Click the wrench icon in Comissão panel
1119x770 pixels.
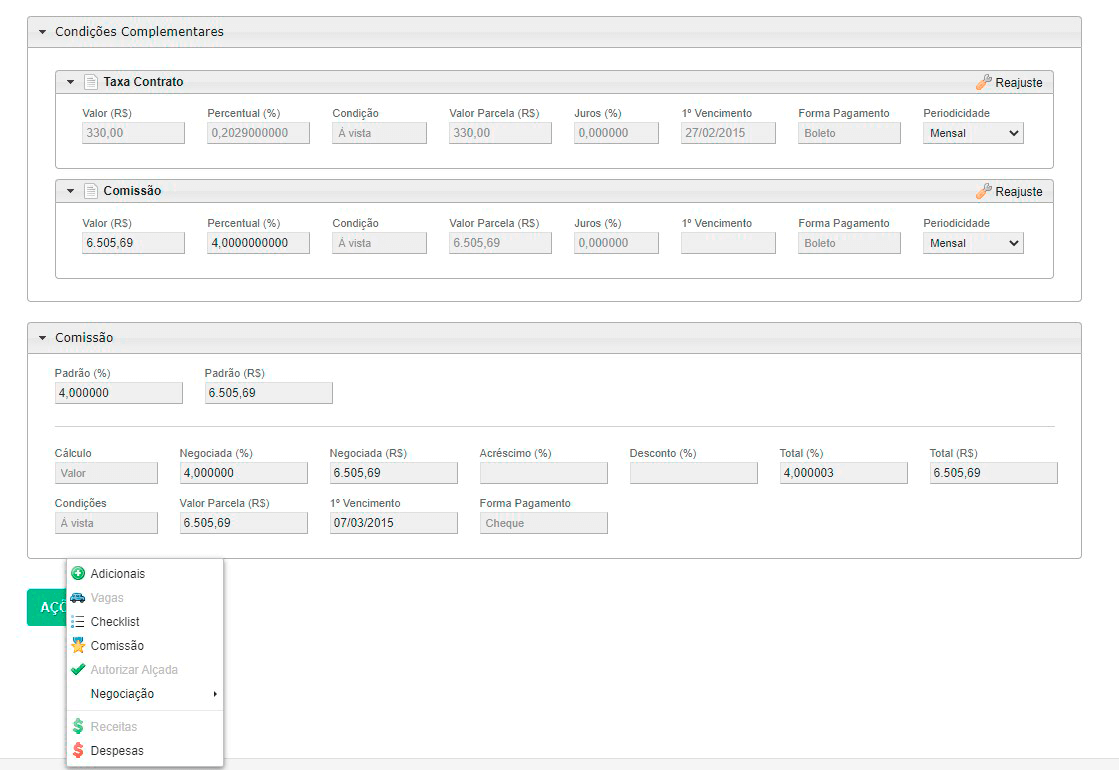click(x=983, y=191)
